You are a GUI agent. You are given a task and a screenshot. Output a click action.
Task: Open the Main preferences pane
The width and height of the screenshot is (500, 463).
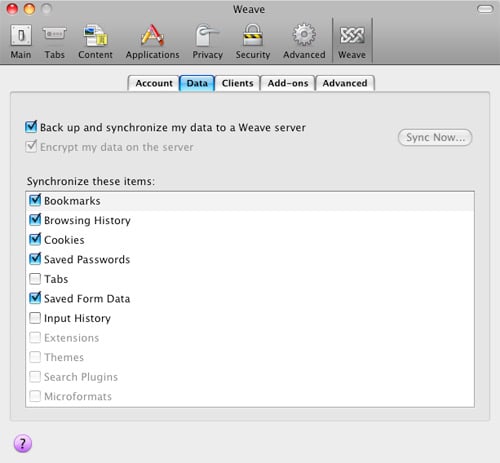[21, 42]
